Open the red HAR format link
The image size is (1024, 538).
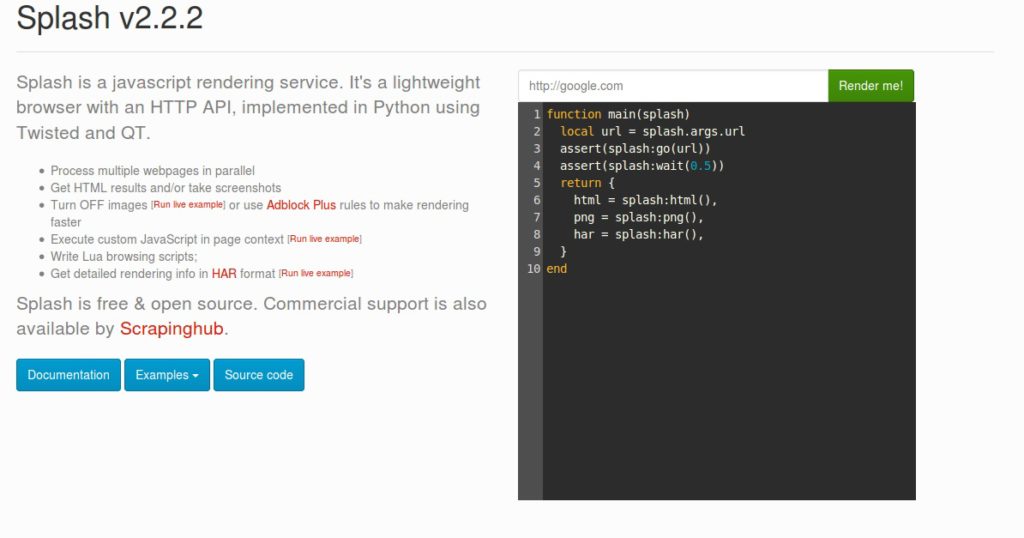pos(223,273)
